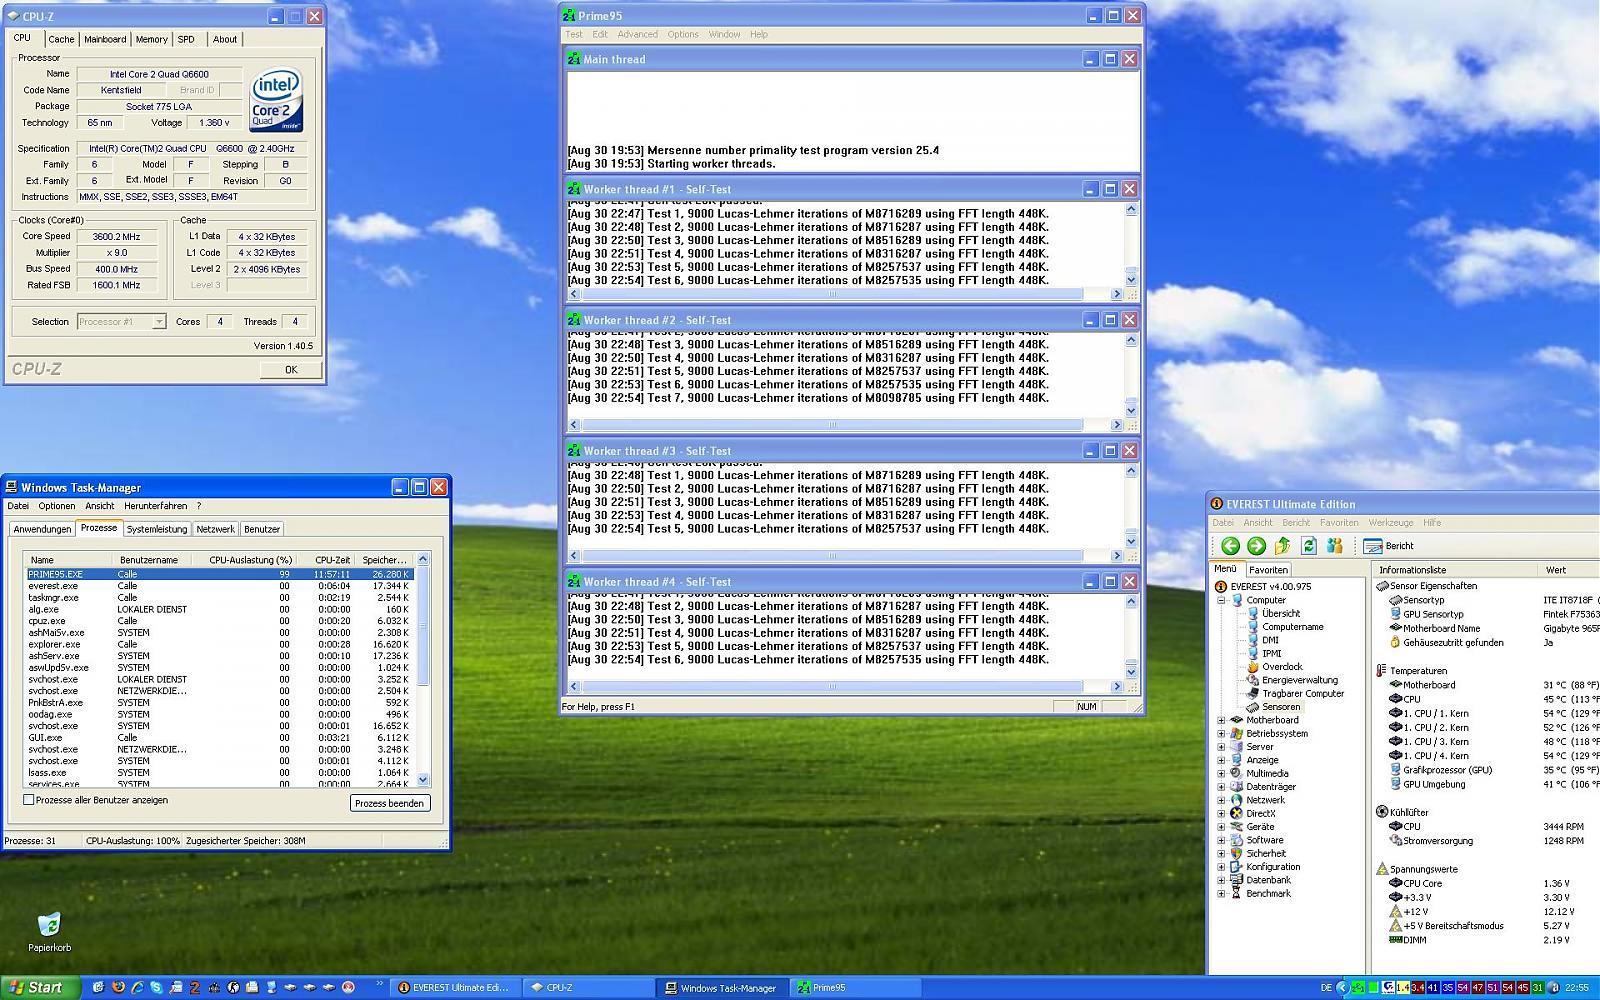Screen dimensions: 1600x1000
Task: Click the Firefox quick launch icon
Action: tap(118, 987)
